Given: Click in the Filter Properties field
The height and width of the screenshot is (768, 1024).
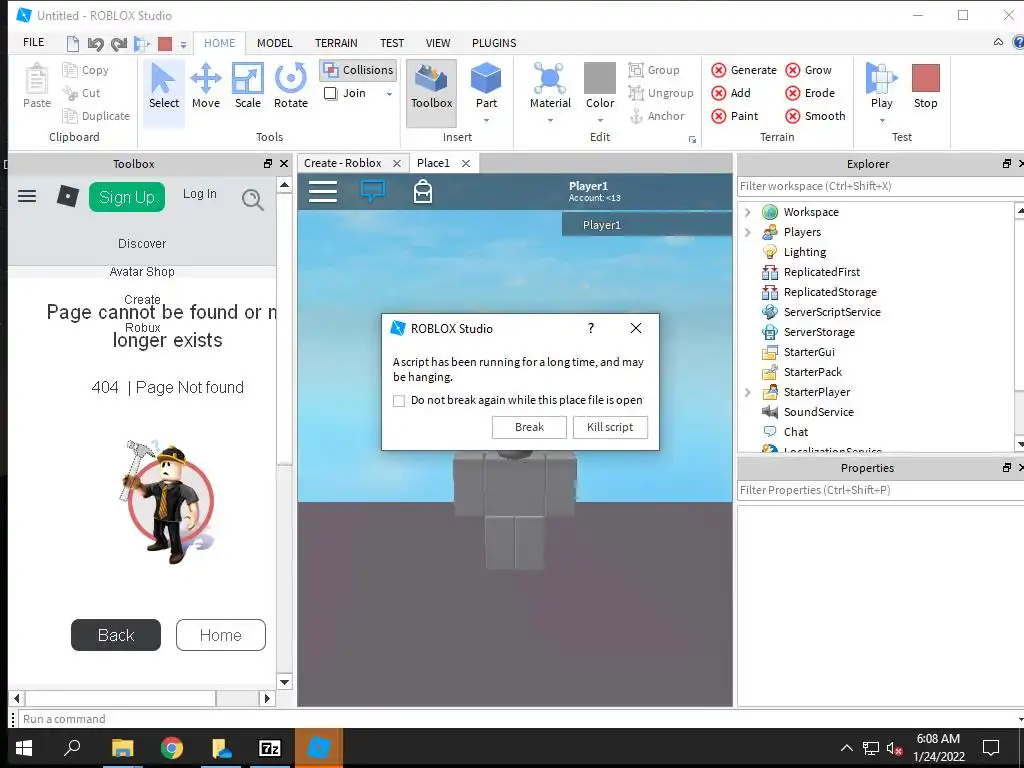Looking at the screenshot, I should (x=880, y=490).
